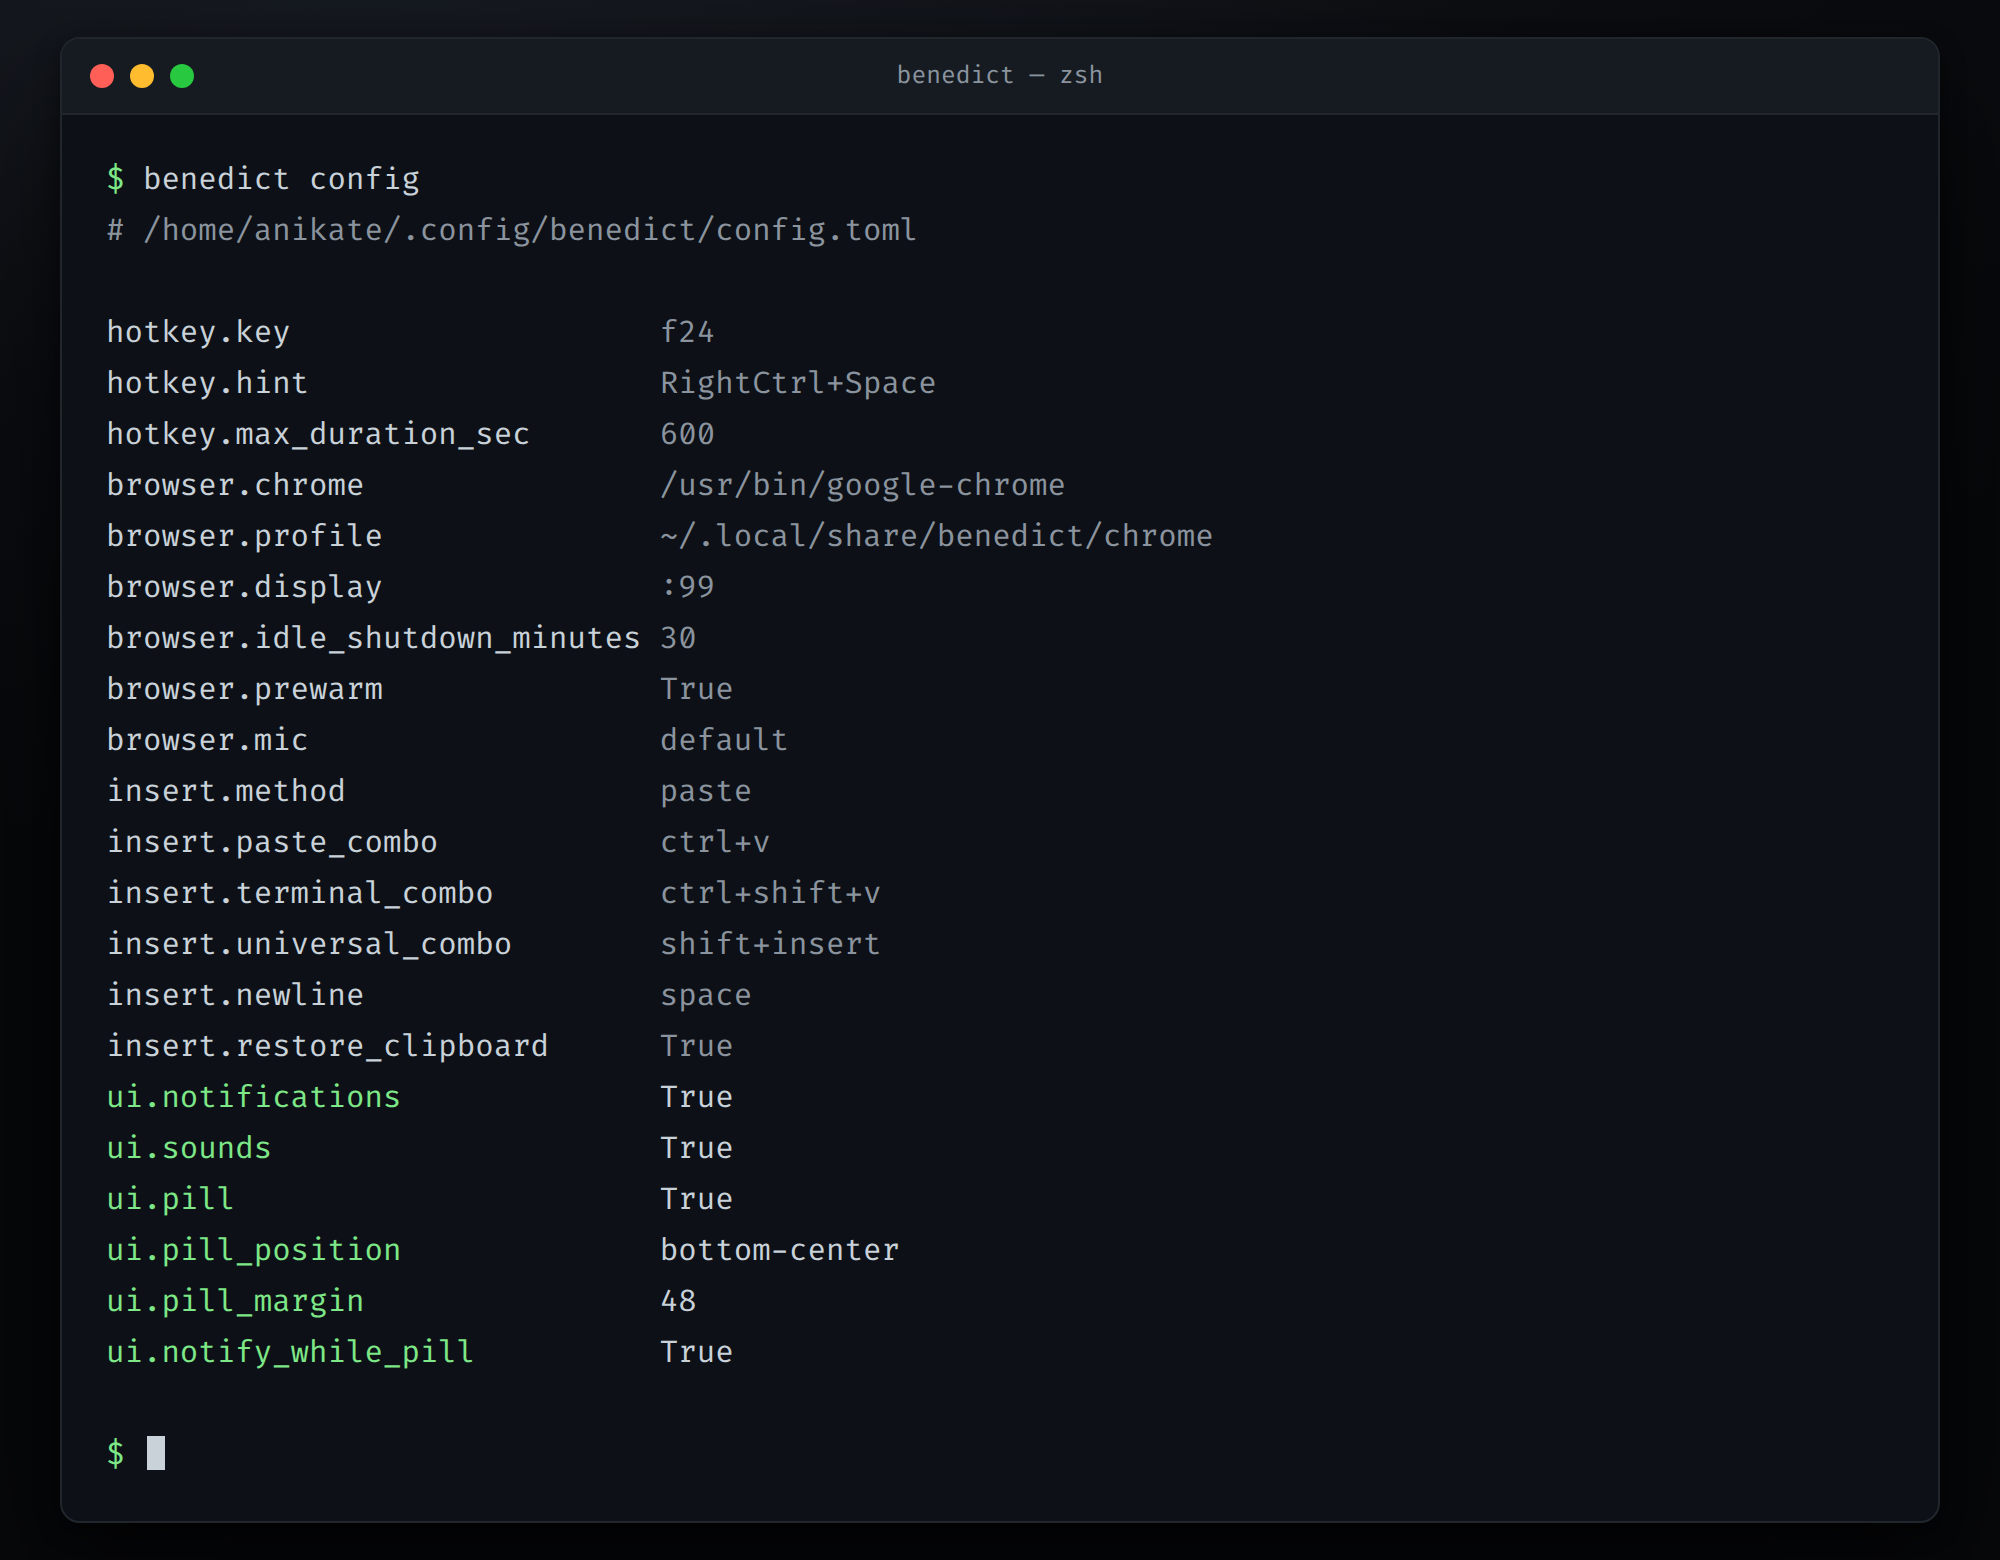The width and height of the screenshot is (2000, 1560).
Task: Select the '600' duration value
Action: point(687,434)
